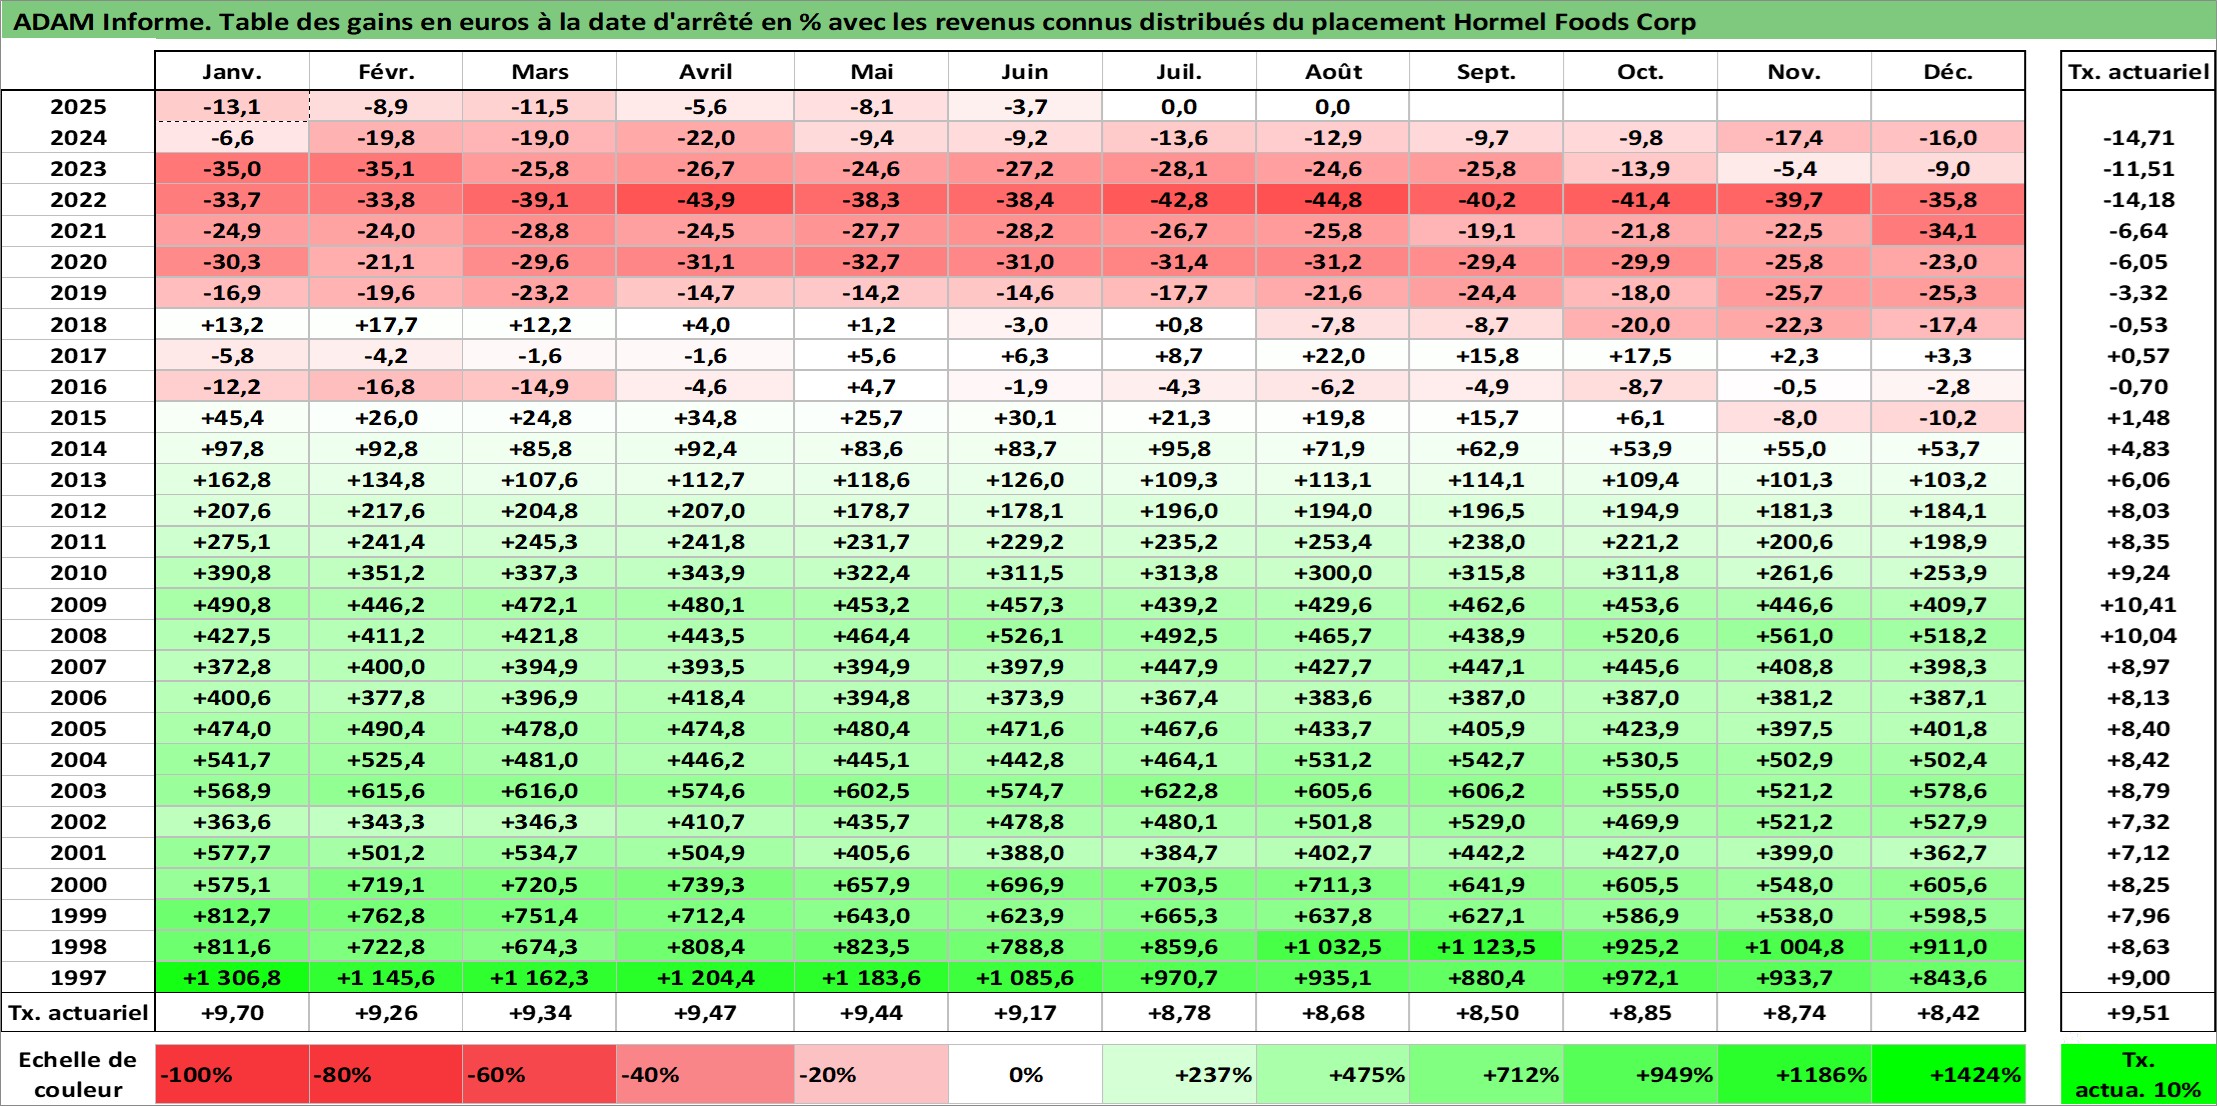Select cell '-35,1' in February 2023
This screenshot has width=2217, height=1106.
coord(386,169)
